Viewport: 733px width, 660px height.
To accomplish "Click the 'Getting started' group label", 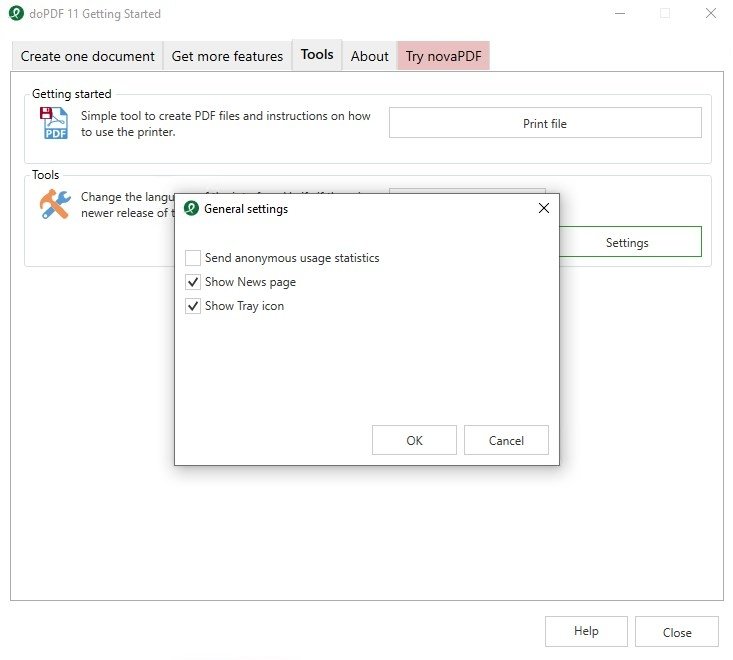I will pos(72,93).
